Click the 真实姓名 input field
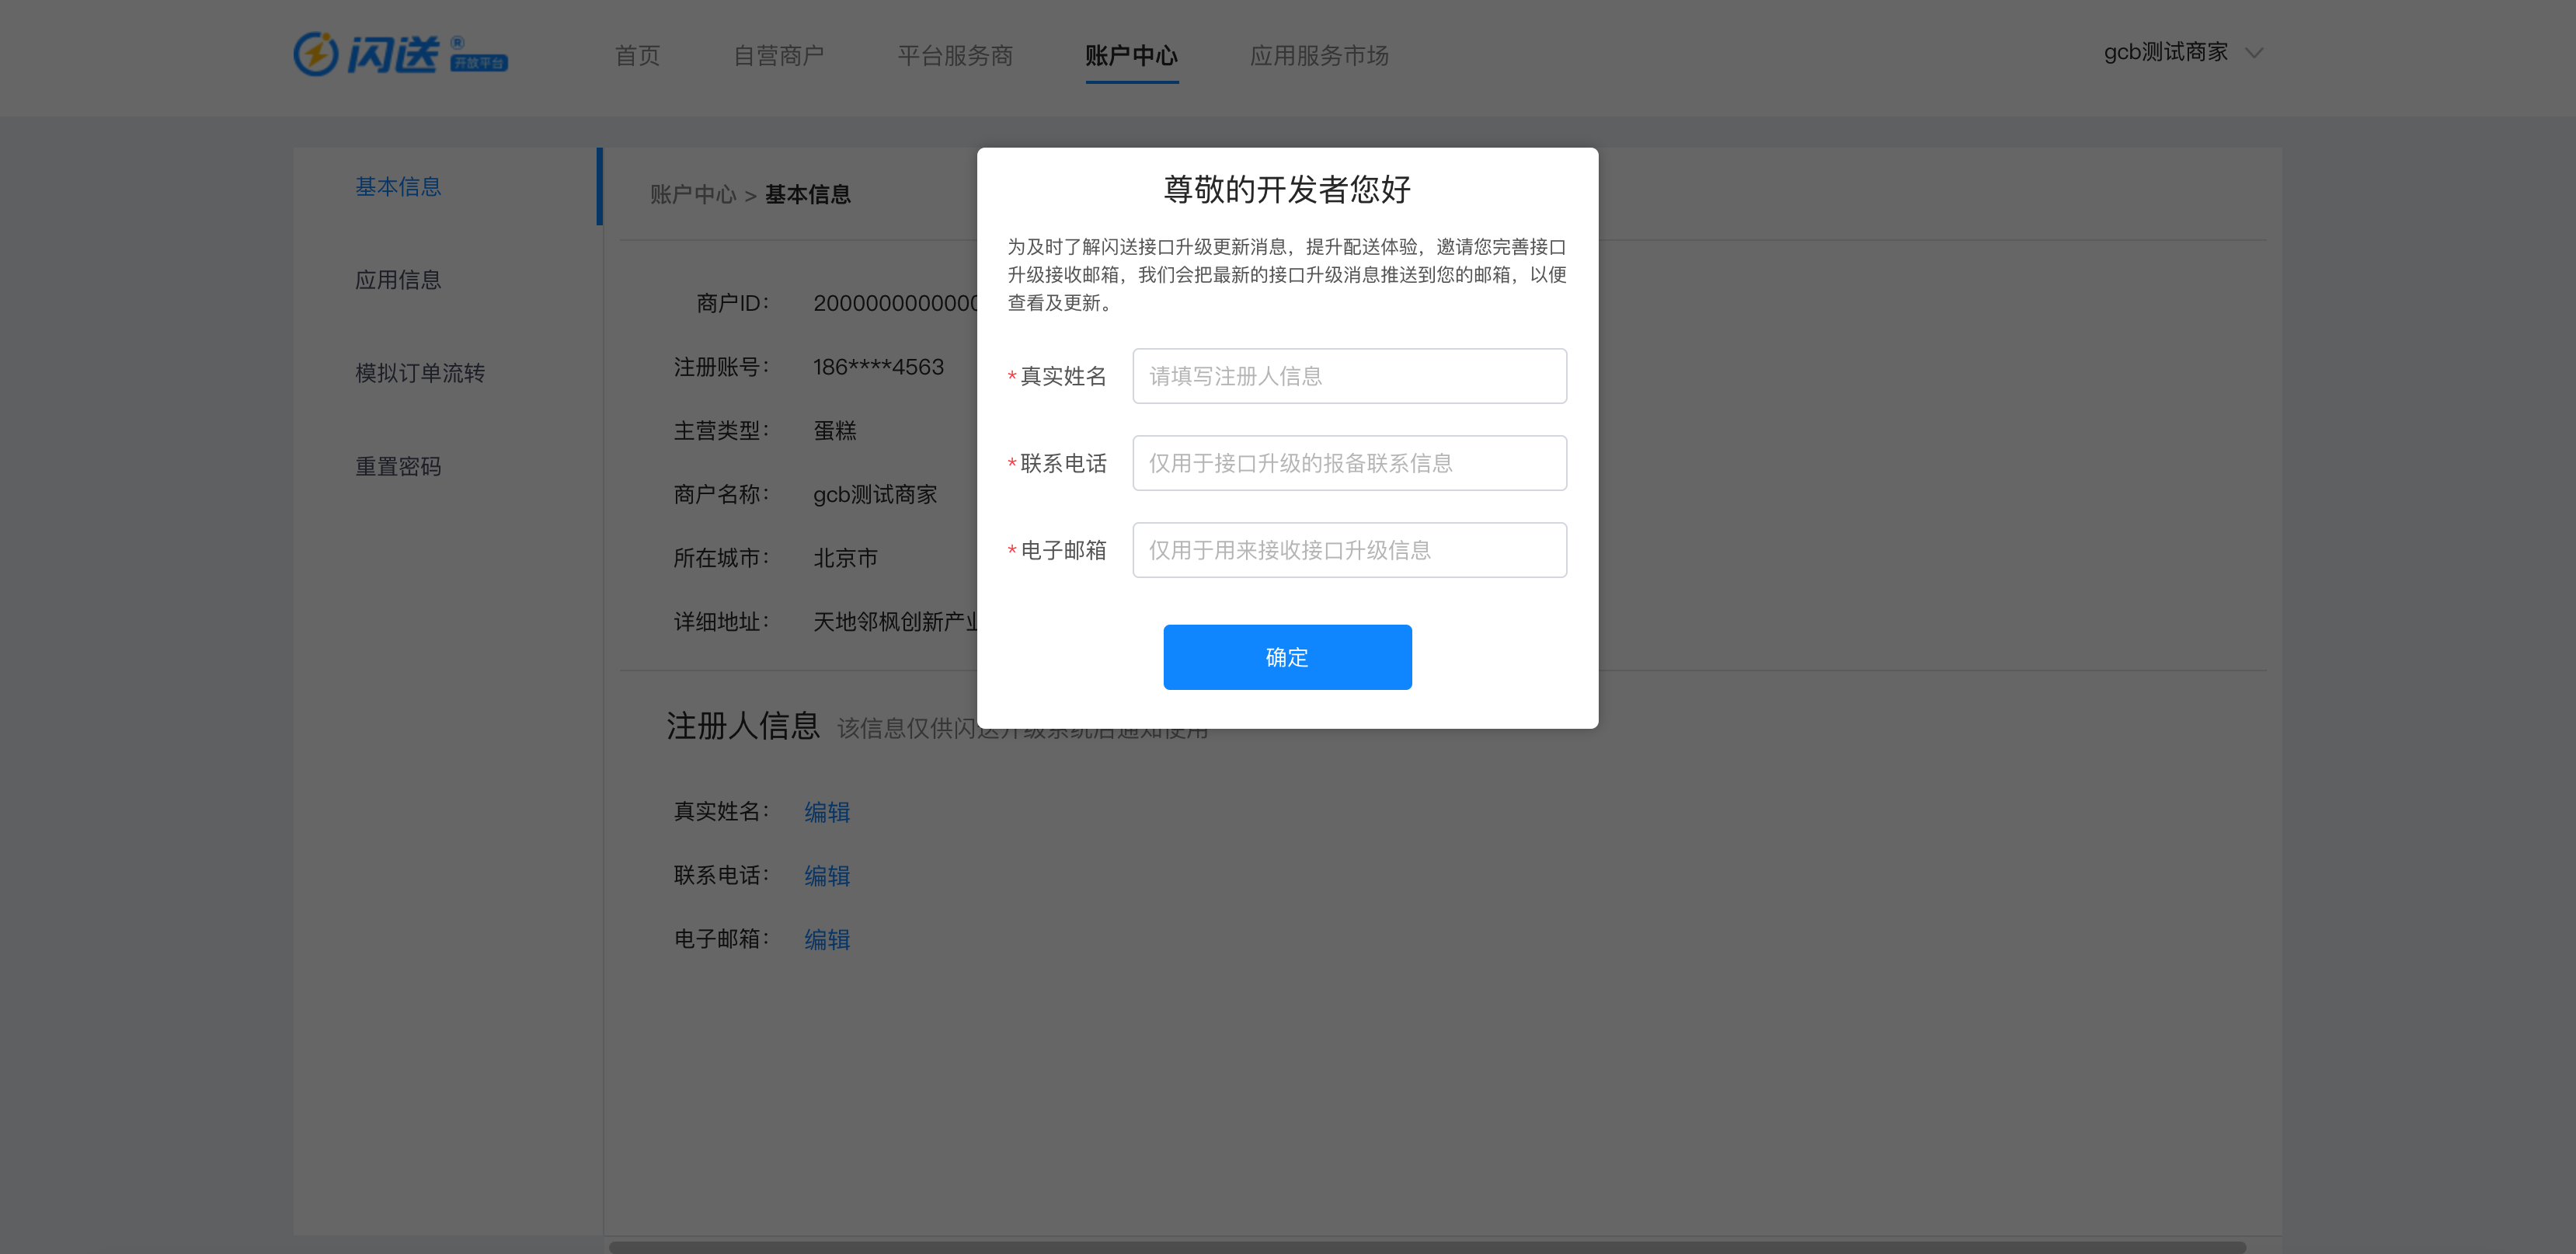2576x1254 pixels. click(1348, 375)
